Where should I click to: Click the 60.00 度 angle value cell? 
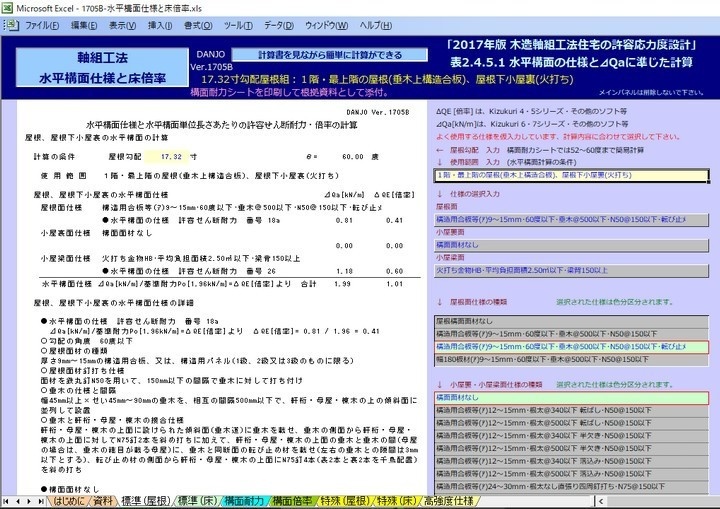pos(353,157)
